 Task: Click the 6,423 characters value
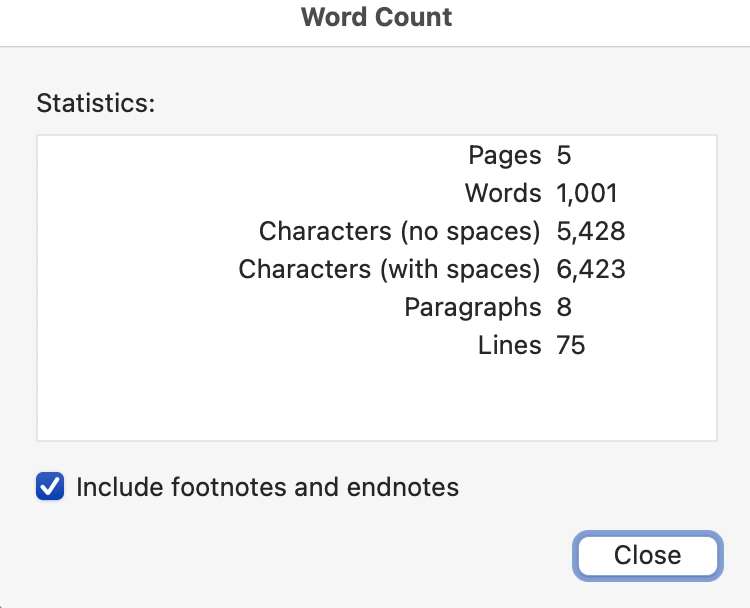[x=590, y=269]
